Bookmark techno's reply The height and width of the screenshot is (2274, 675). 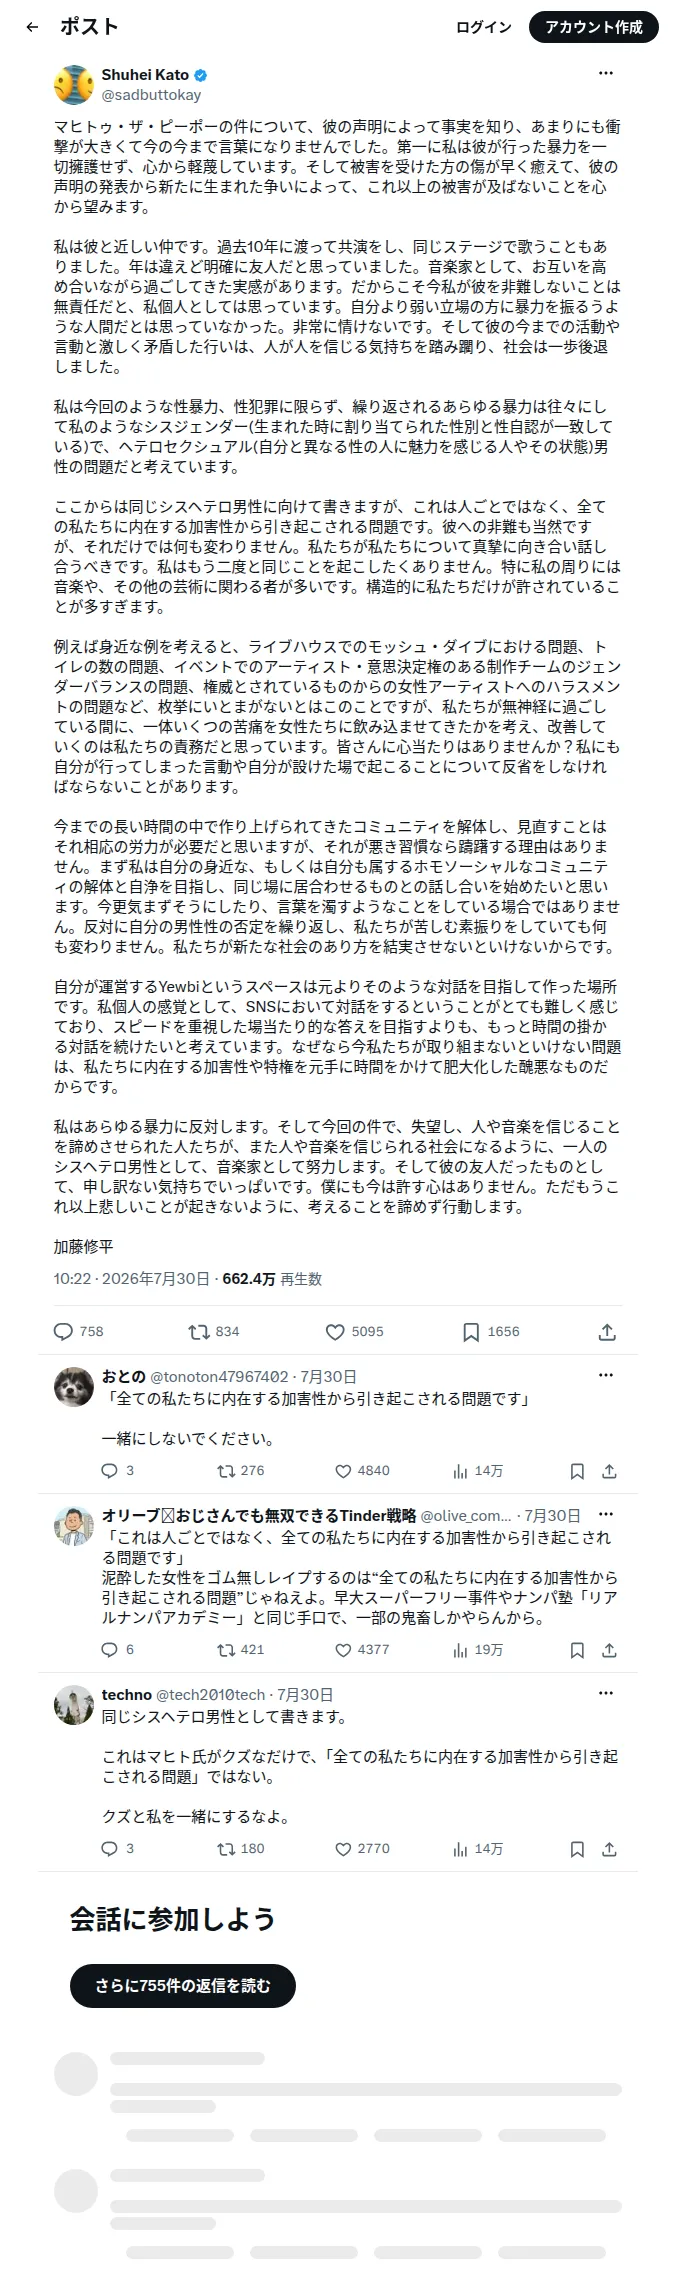tap(577, 1849)
